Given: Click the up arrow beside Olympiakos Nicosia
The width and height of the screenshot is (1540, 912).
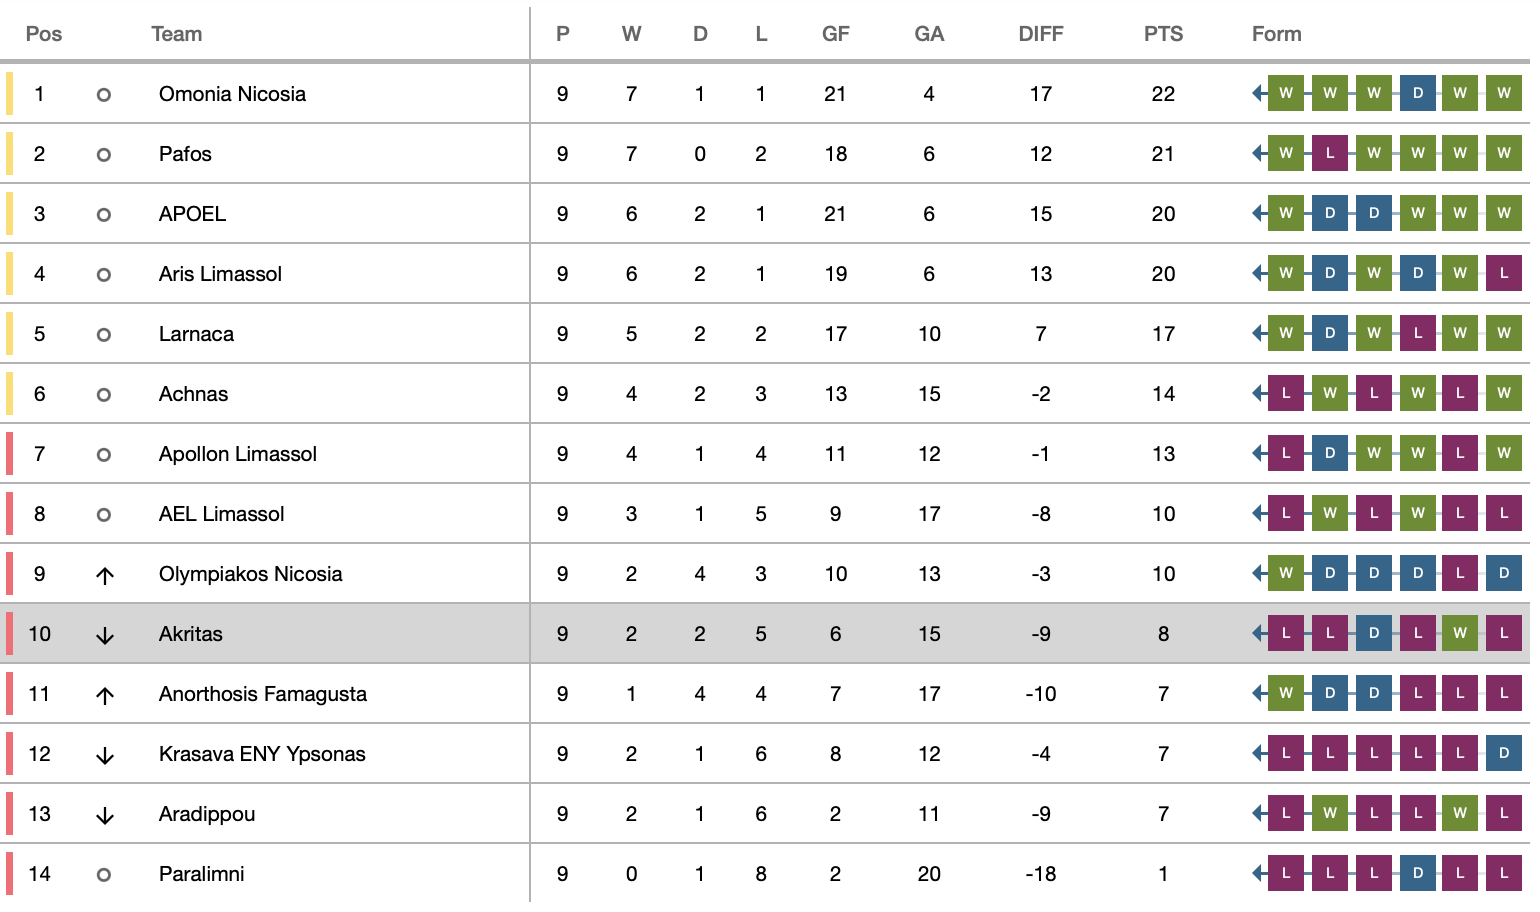Looking at the screenshot, I should point(104,575).
